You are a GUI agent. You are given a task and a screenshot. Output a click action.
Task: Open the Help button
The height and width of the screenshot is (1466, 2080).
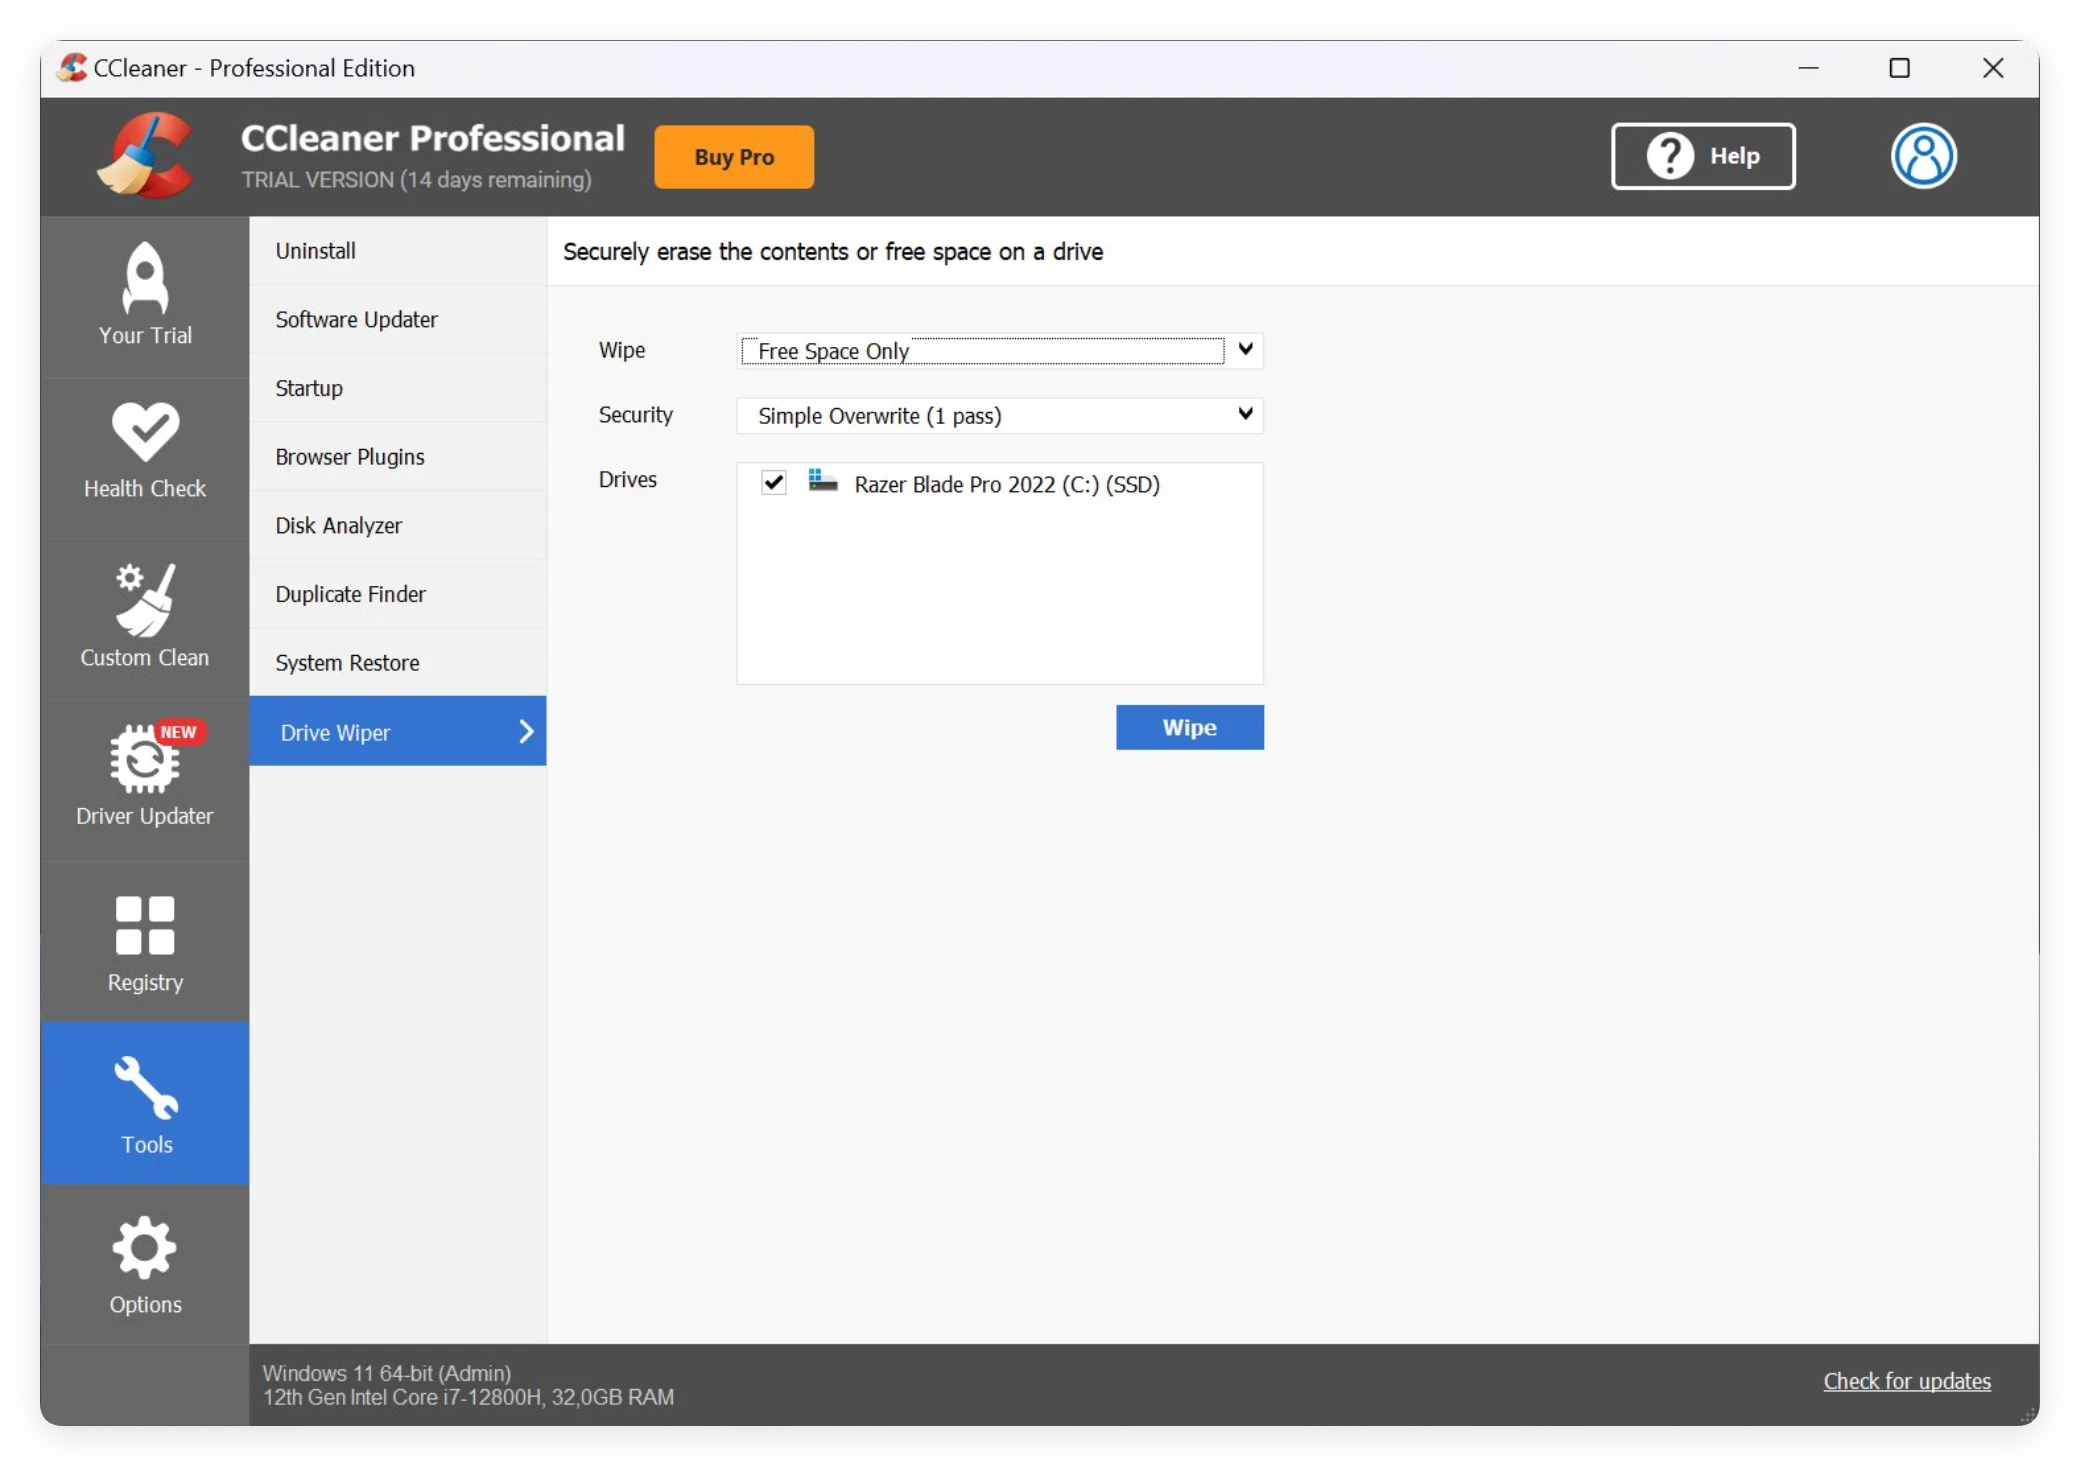tap(1703, 156)
